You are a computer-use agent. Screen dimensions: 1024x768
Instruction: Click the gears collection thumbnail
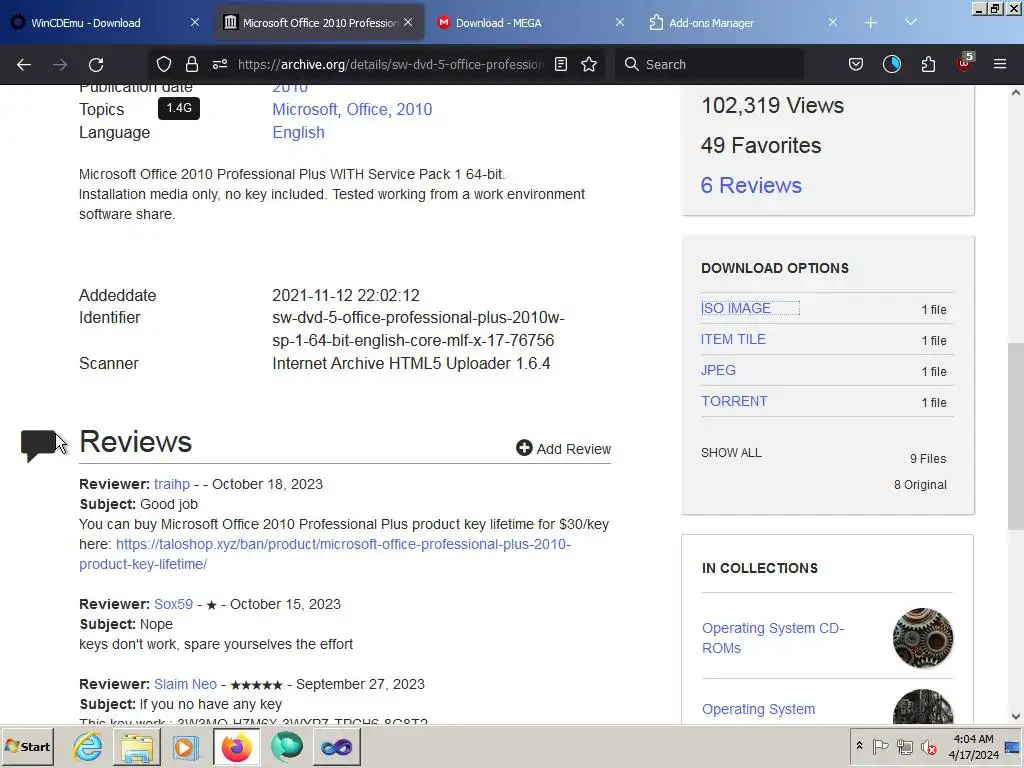(923, 638)
